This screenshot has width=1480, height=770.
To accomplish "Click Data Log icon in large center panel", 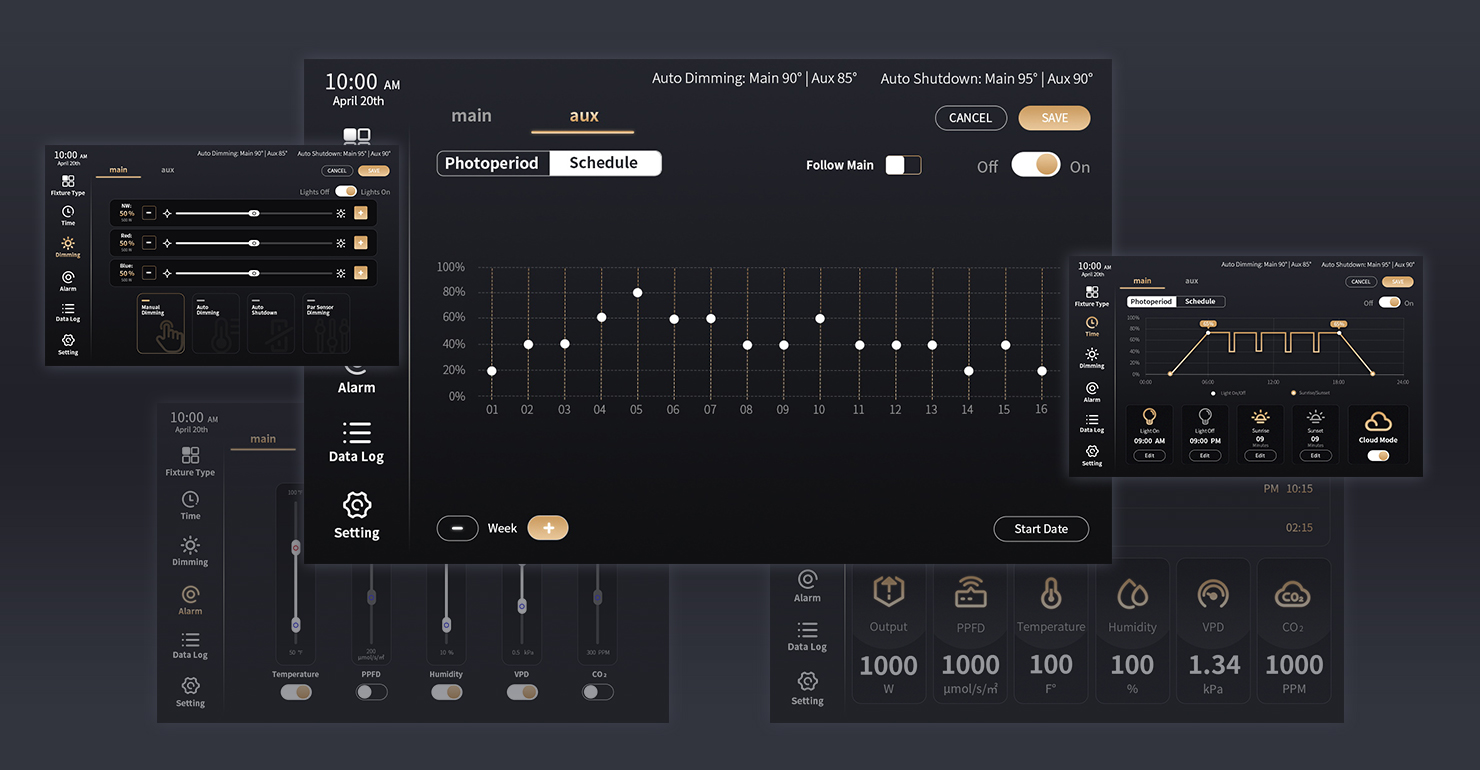I will point(356,432).
